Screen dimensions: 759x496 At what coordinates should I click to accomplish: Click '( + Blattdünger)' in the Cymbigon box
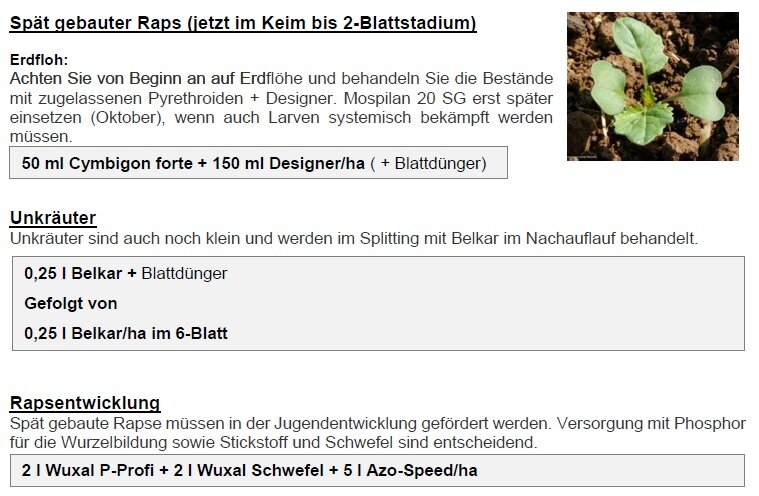428,163
